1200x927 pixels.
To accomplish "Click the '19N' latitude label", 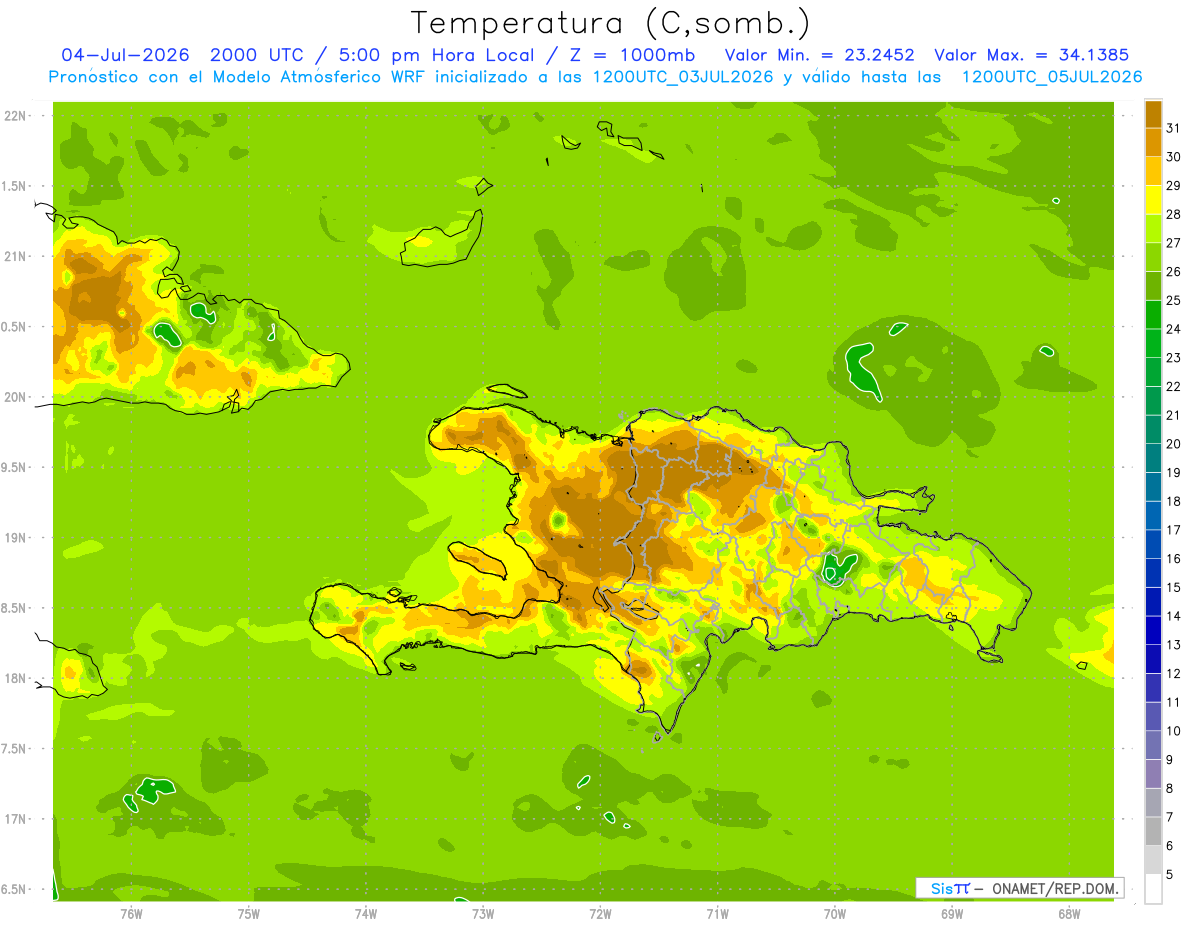I will (x=14, y=537).
